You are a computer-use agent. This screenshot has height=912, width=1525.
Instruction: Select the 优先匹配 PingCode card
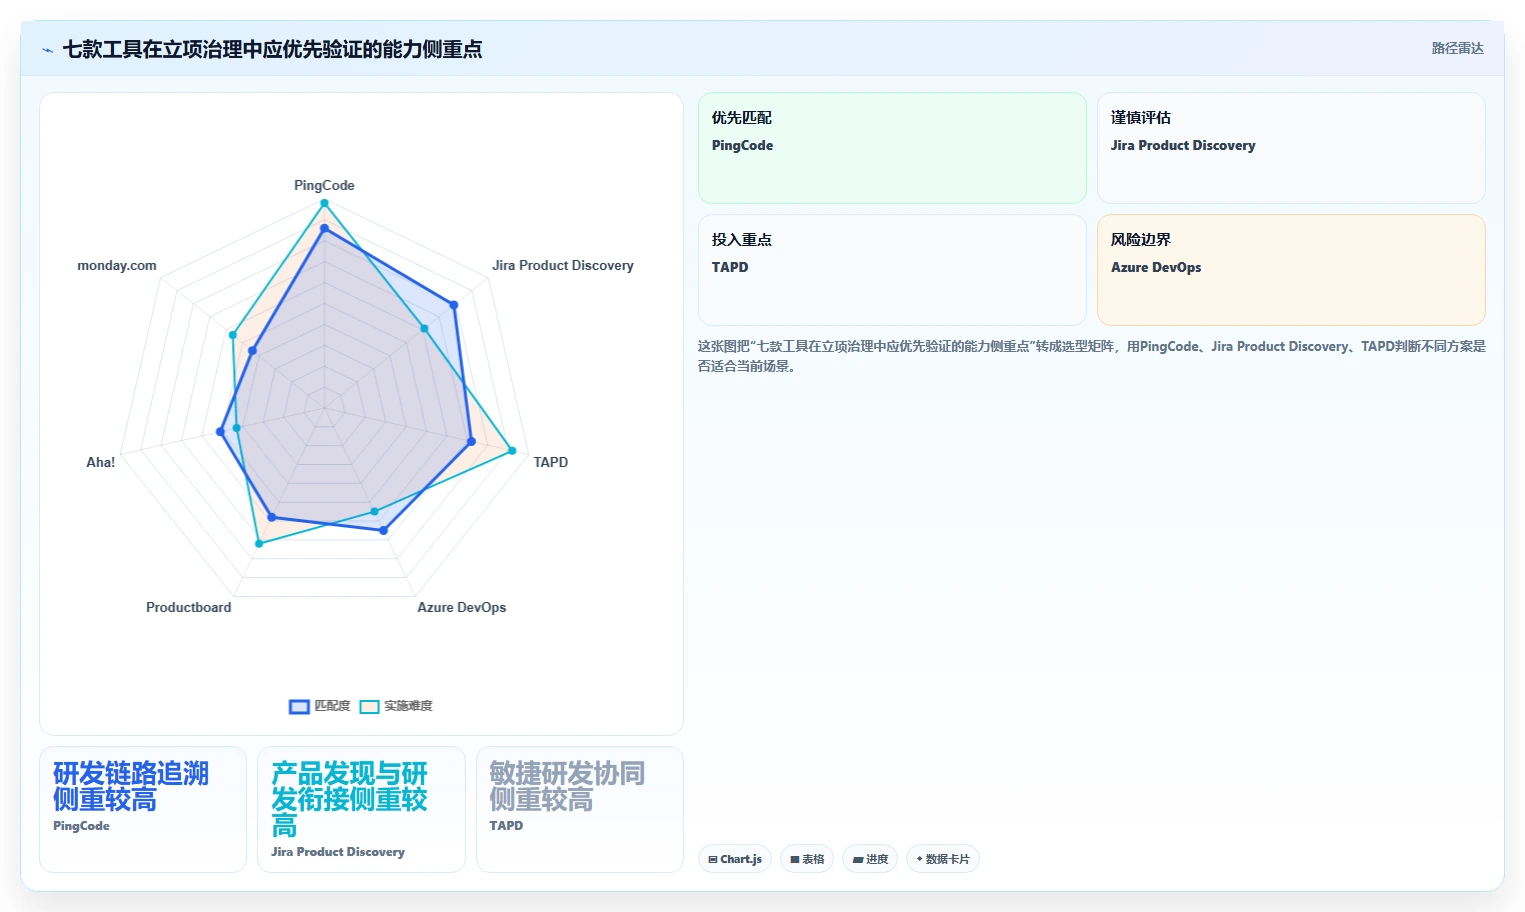892,148
